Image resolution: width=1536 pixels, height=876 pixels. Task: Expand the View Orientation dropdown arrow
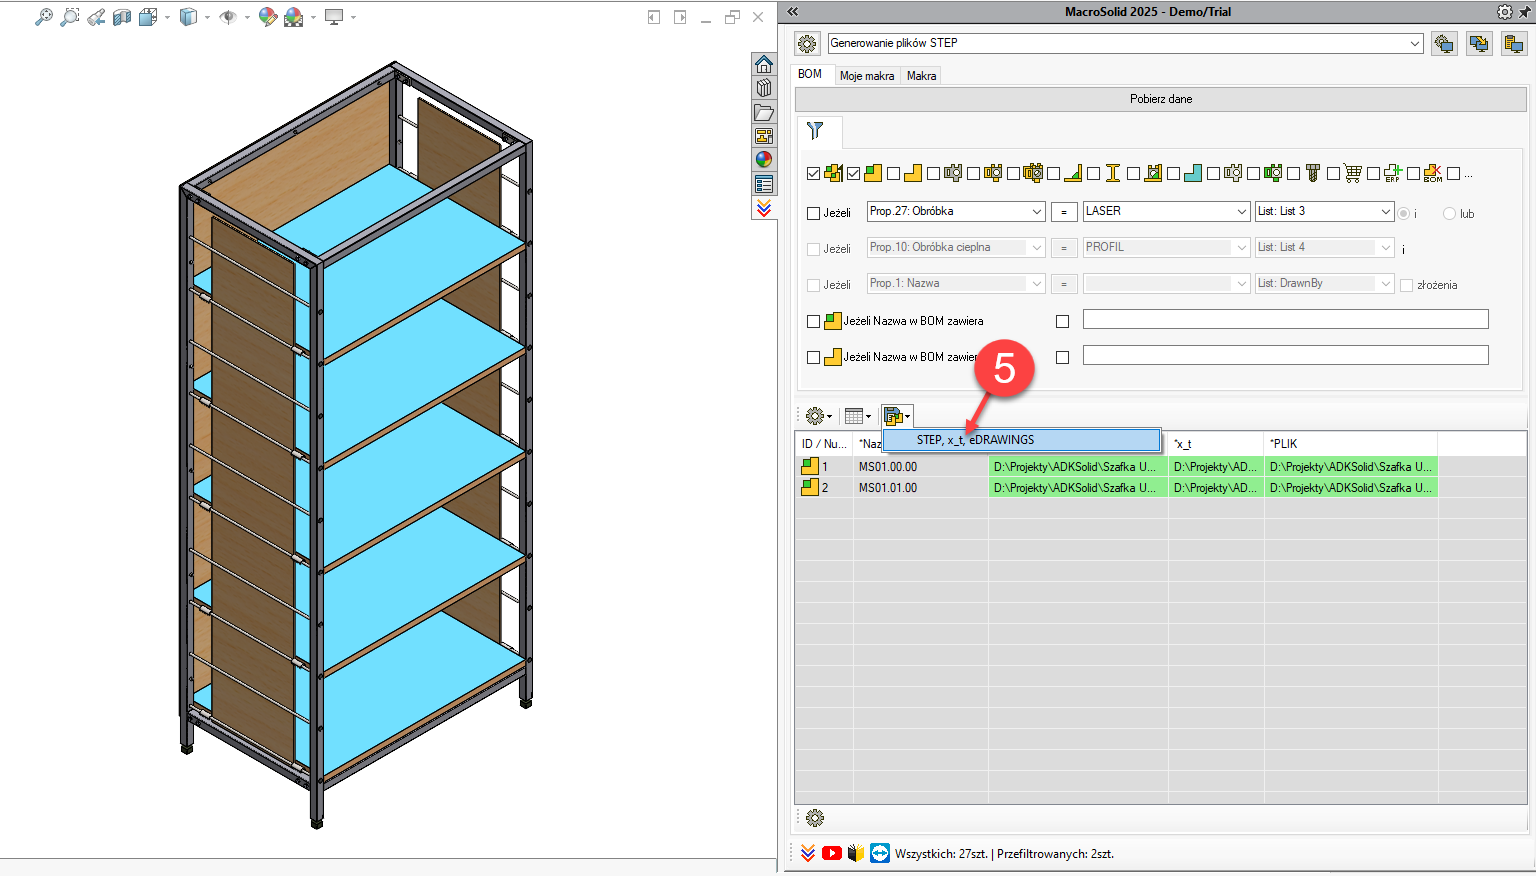[166, 17]
